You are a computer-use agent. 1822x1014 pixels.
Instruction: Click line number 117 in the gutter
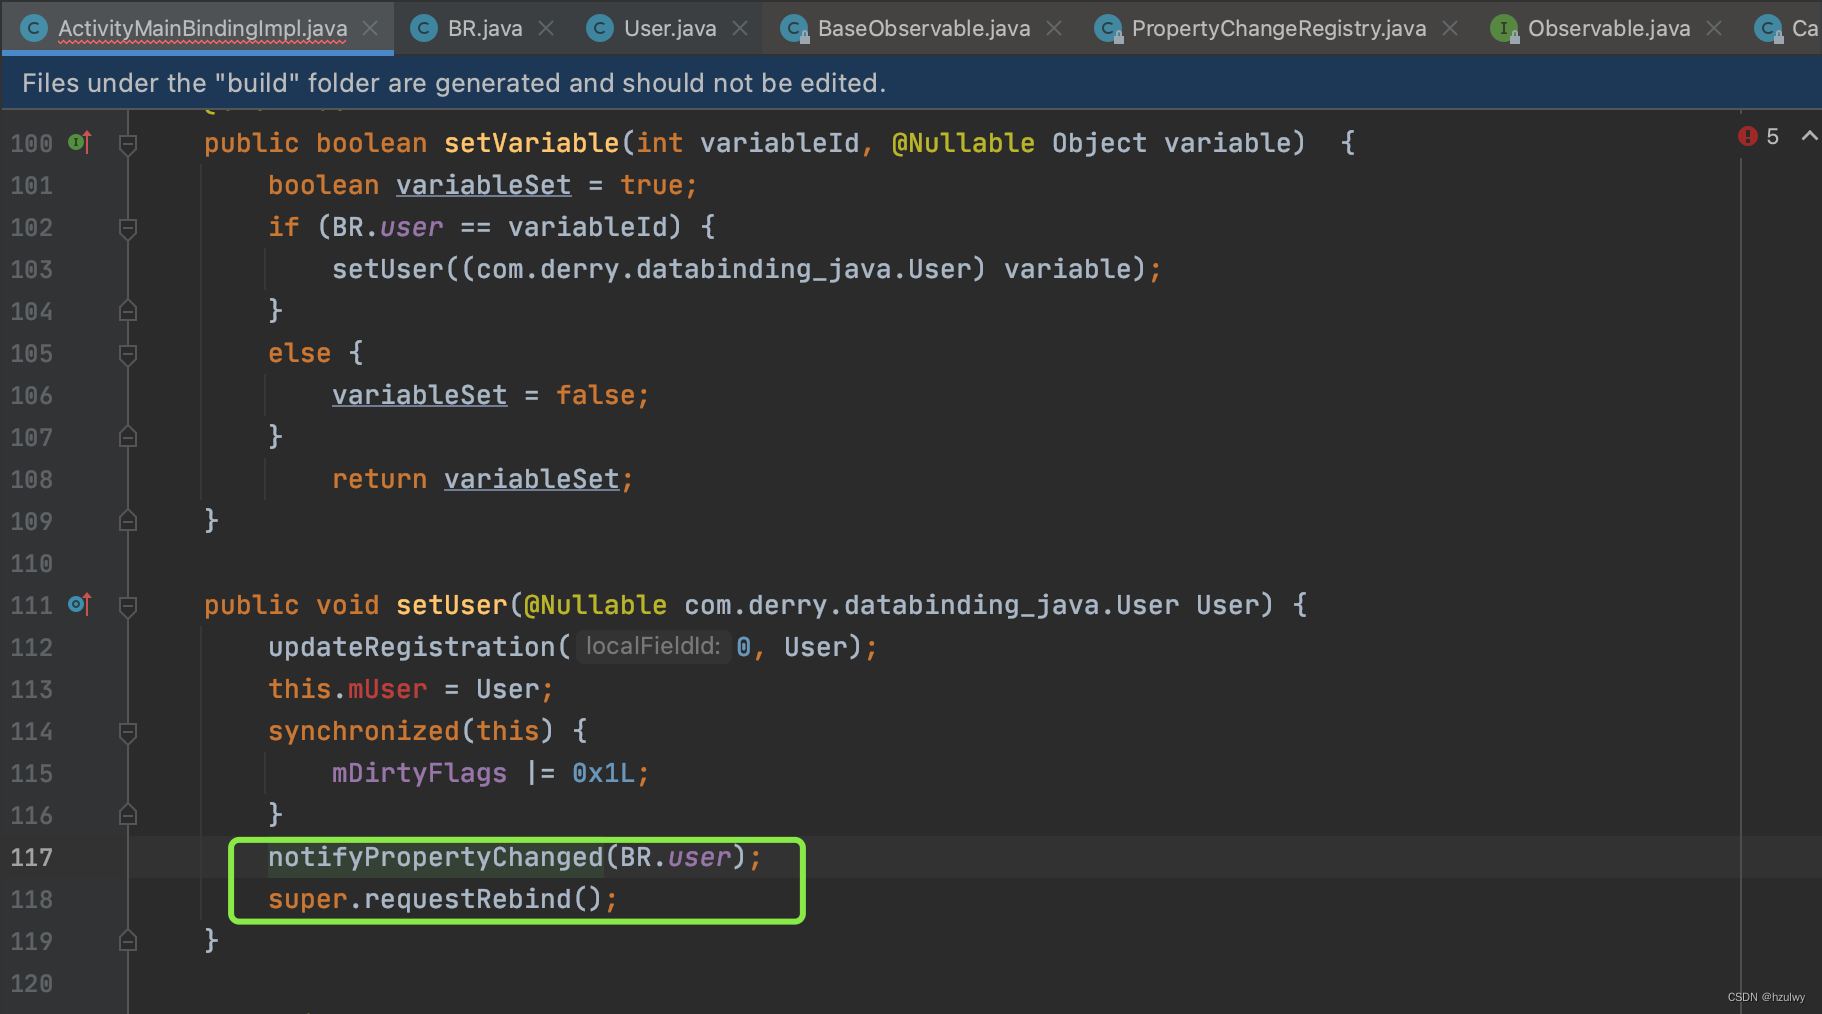coord(32,858)
